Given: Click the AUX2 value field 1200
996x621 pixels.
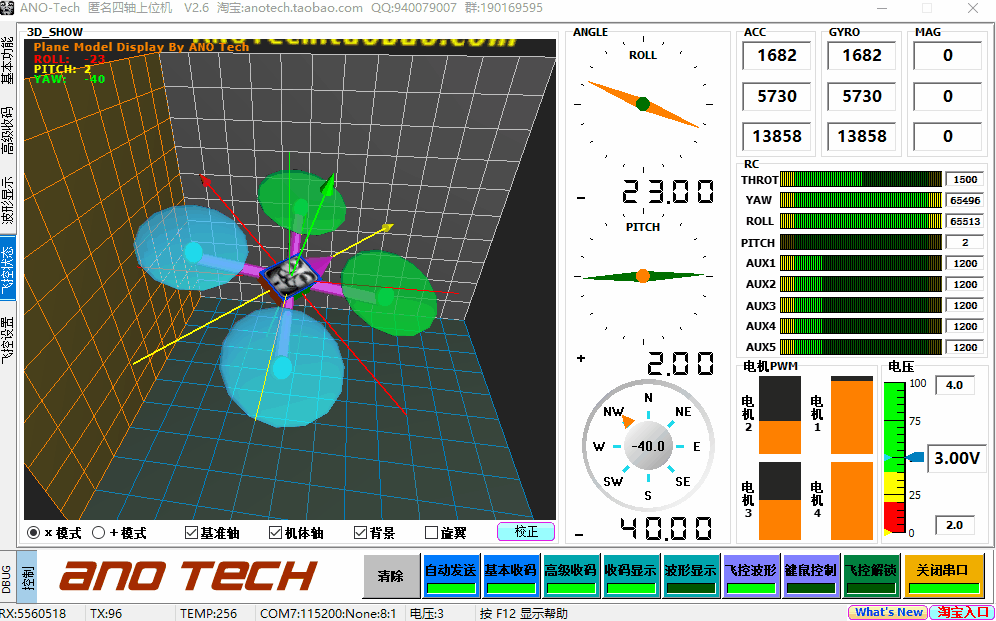Looking at the screenshot, I should 964,284.
